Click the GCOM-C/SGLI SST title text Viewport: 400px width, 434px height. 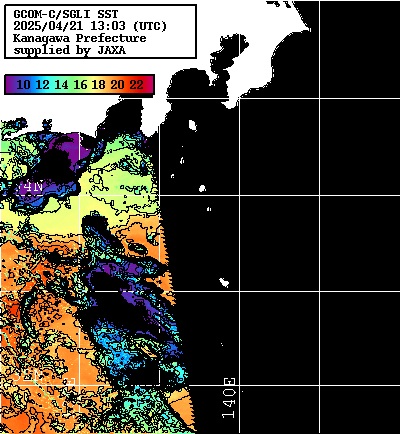coord(66,14)
